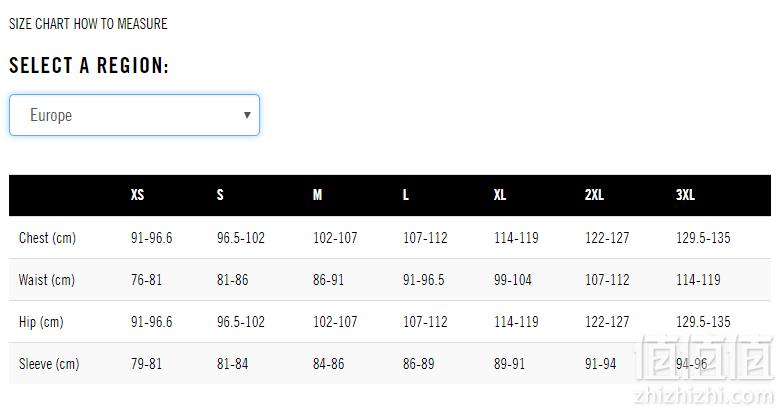Screen dimensions: 783x413
Task: Click the dropdown arrow beside Europe
Action: click(247, 115)
